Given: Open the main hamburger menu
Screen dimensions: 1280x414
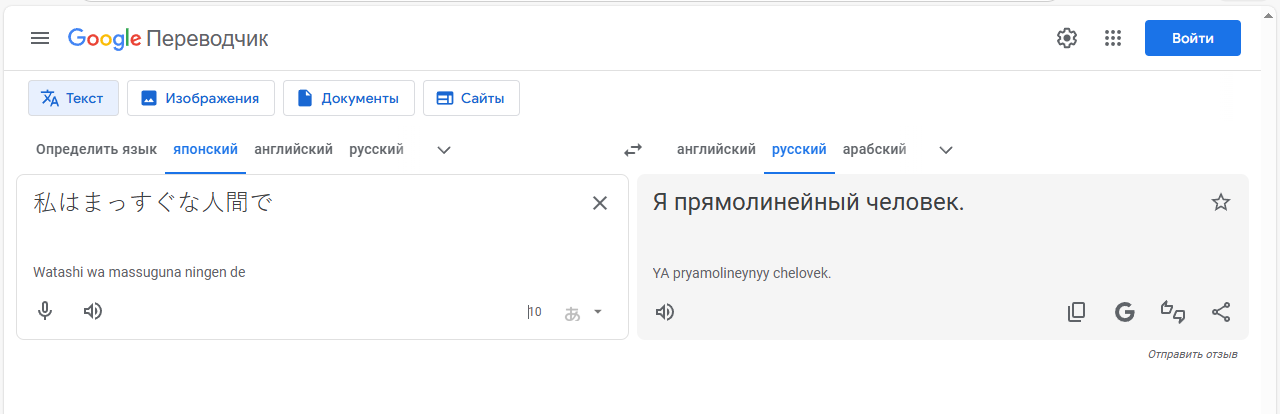Looking at the screenshot, I should (x=40, y=38).
